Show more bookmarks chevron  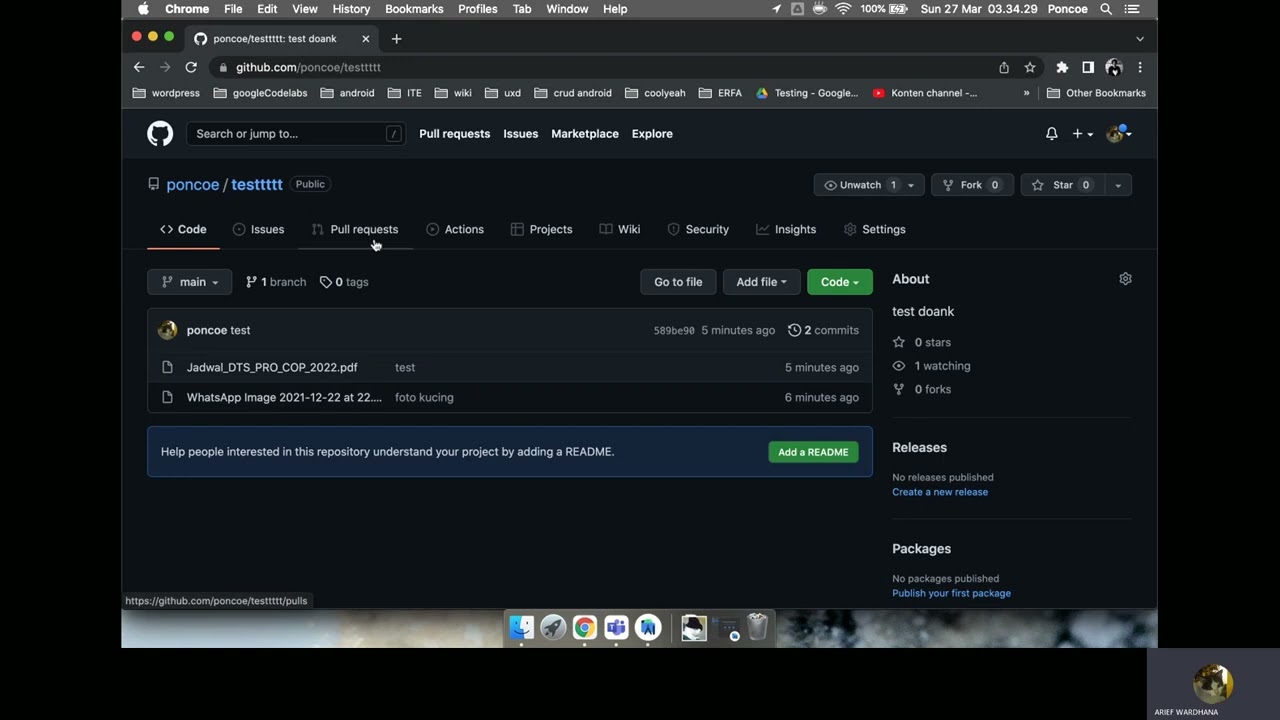click(1026, 93)
